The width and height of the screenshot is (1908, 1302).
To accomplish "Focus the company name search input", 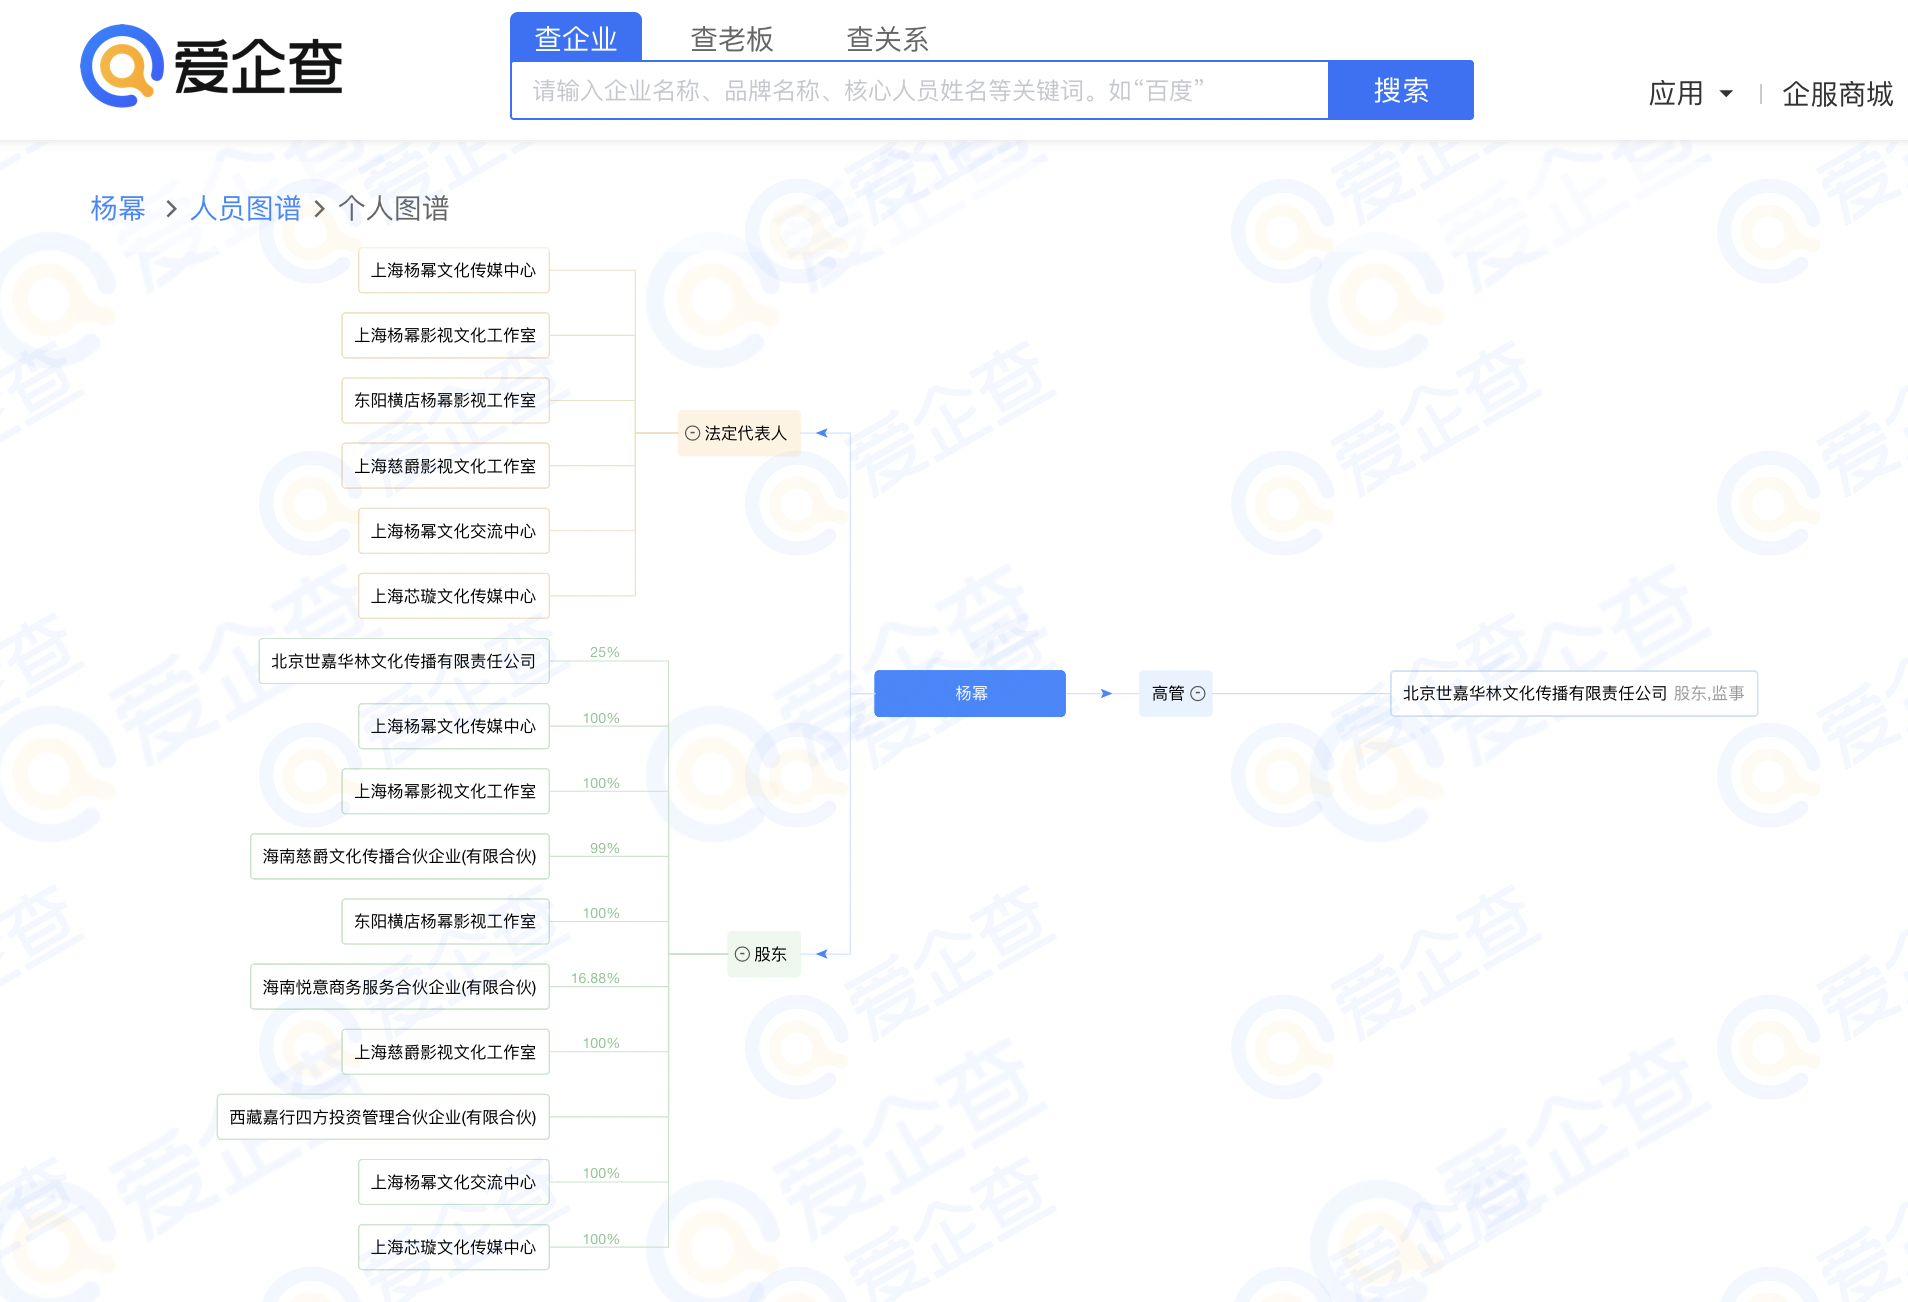I will point(920,90).
